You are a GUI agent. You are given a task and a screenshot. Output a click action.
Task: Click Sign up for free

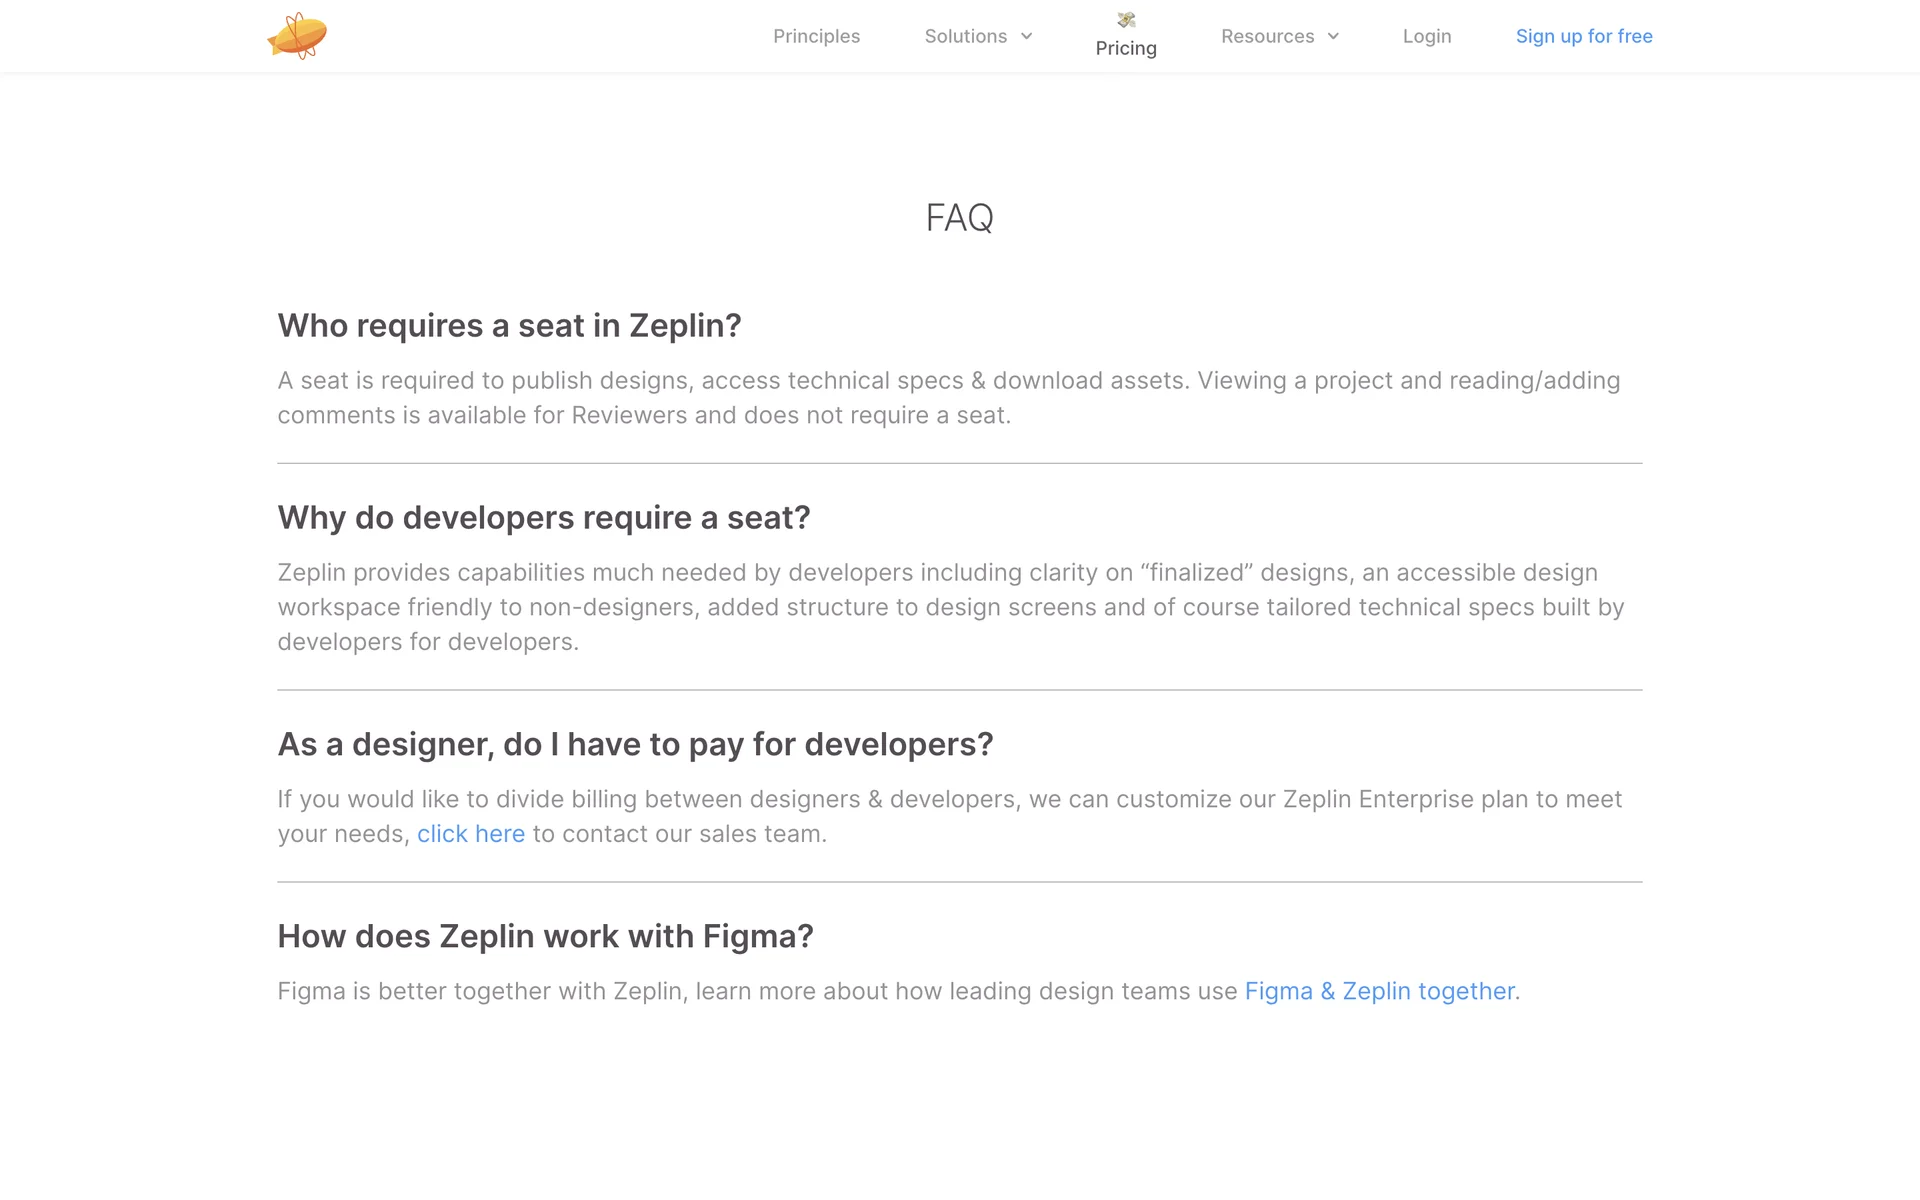point(1584,36)
